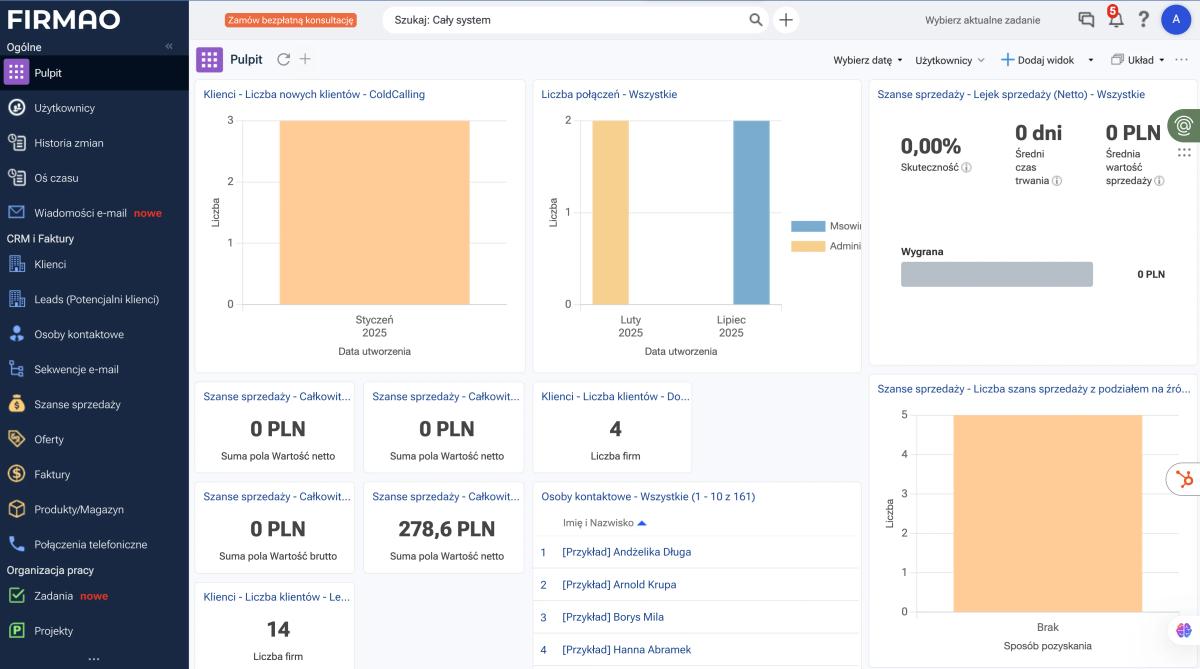Refresh the Pulpit dashboard
Viewport: 1200px width, 669px height.
(x=283, y=59)
